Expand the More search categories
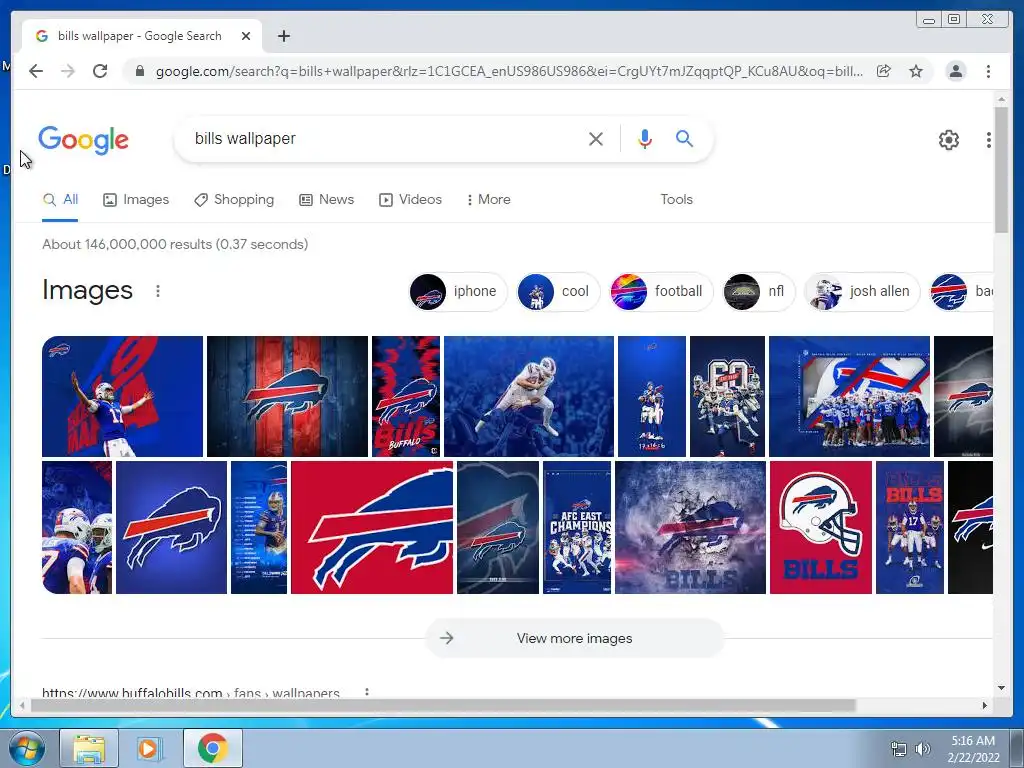This screenshot has width=1024, height=768. click(488, 199)
